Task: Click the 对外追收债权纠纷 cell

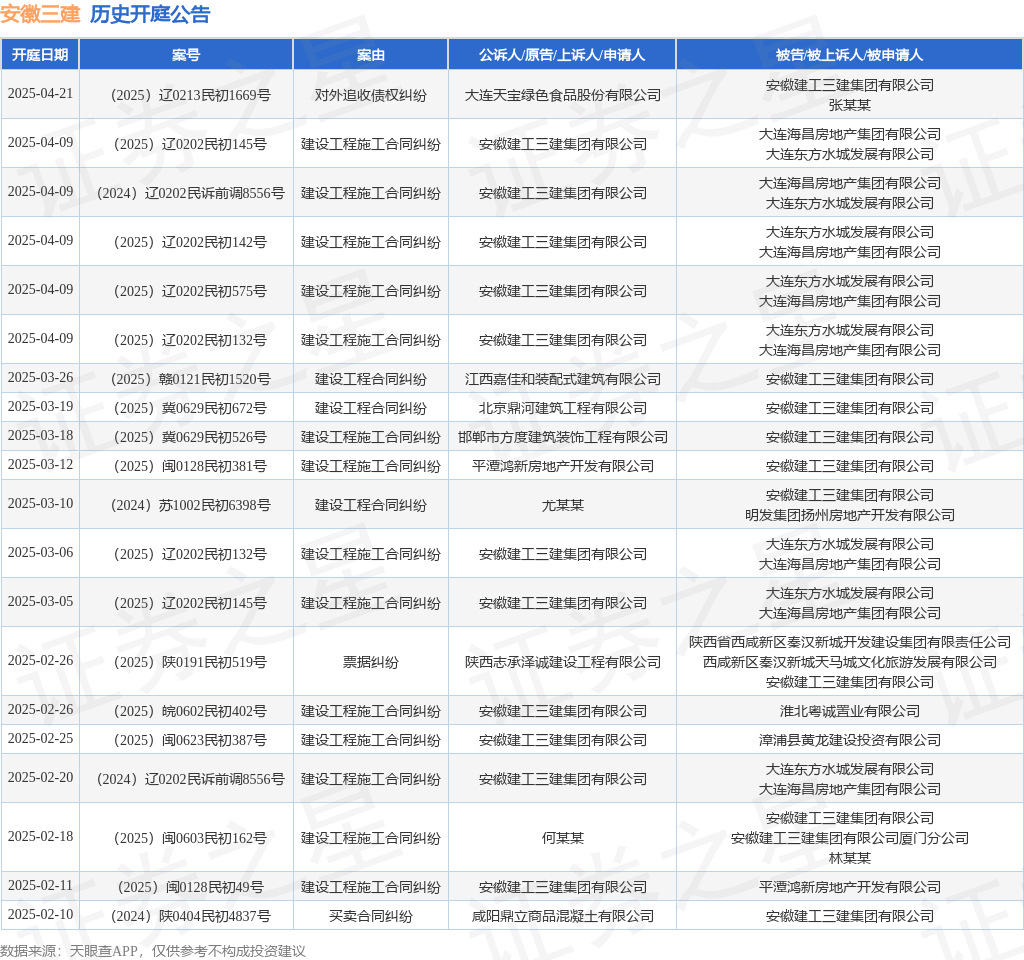Action: [x=370, y=95]
